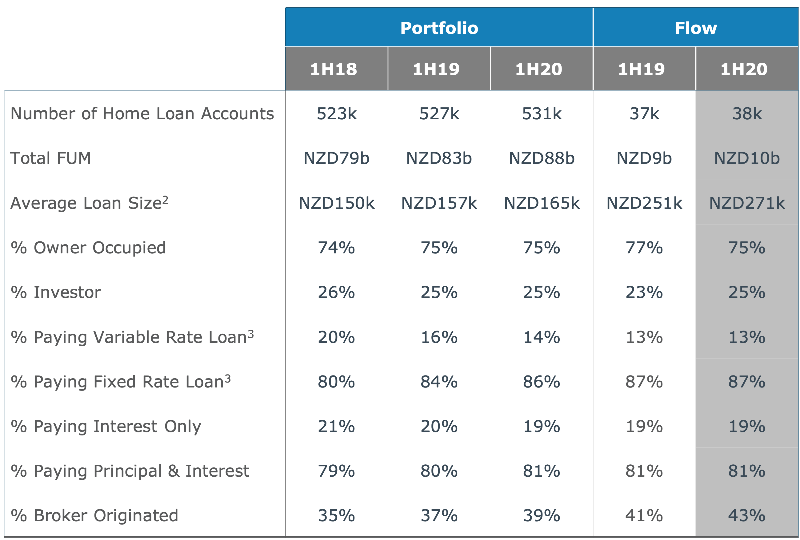Image resolution: width=800 pixels, height=540 pixels.
Task: Click the % Owner Occupied row label
Action: pyautogui.click(x=88, y=247)
